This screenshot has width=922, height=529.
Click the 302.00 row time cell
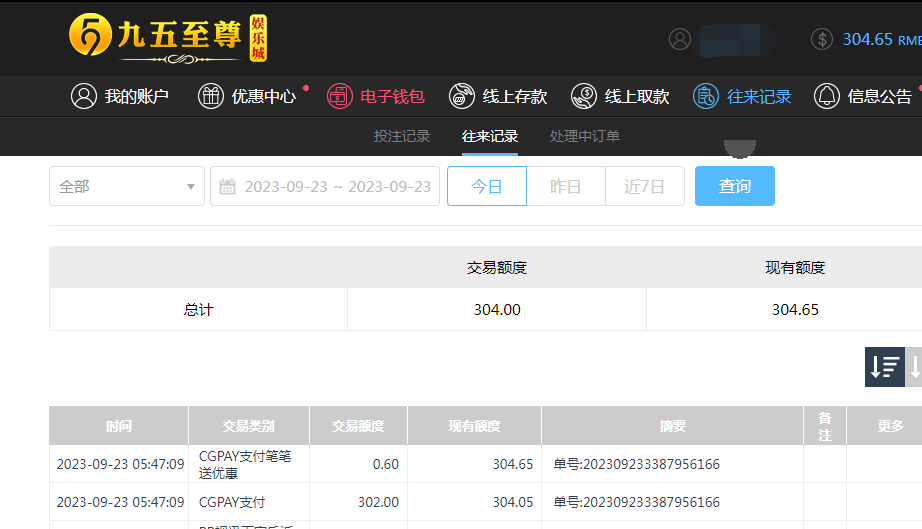pyautogui.click(x=120, y=503)
